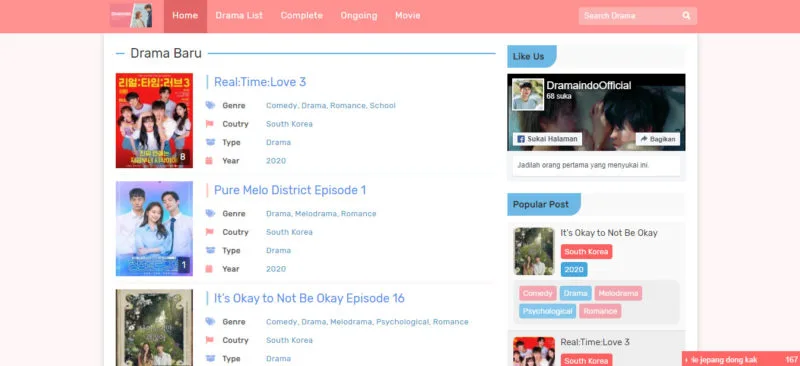The image size is (800, 366).
Task: Open the Movie section
Action: click(408, 16)
